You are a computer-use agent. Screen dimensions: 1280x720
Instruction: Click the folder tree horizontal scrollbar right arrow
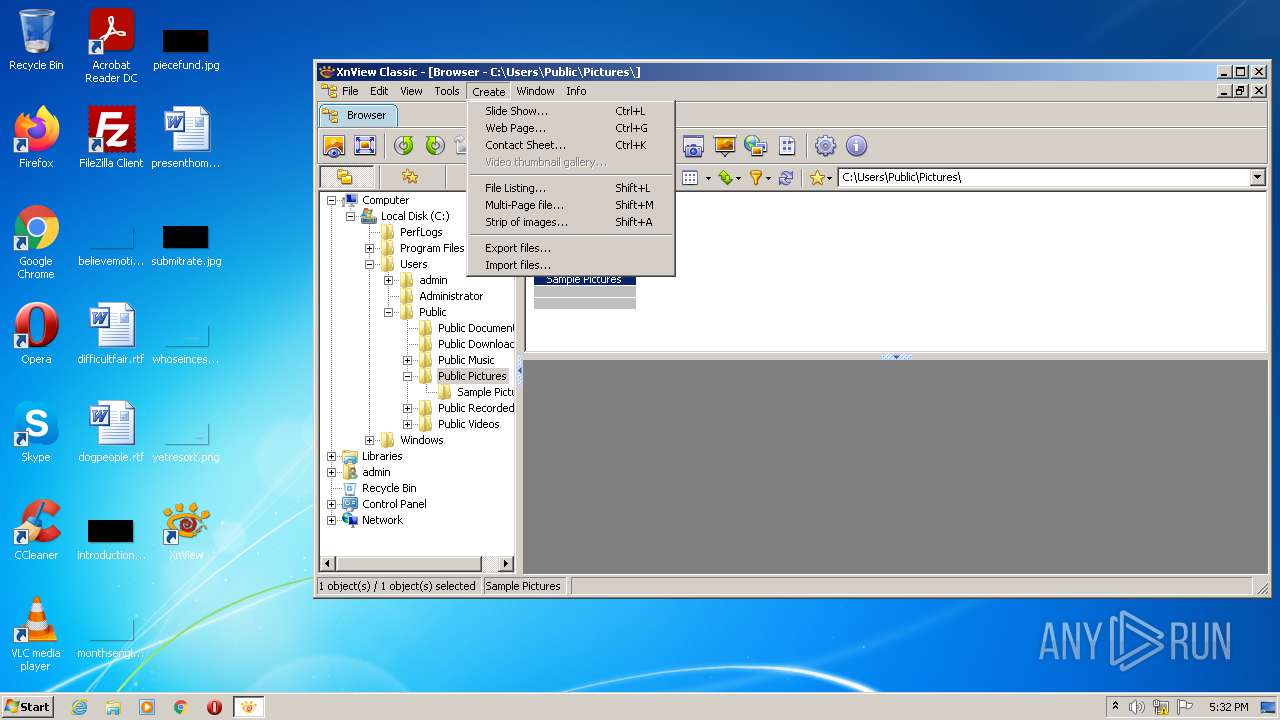click(x=505, y=564)
